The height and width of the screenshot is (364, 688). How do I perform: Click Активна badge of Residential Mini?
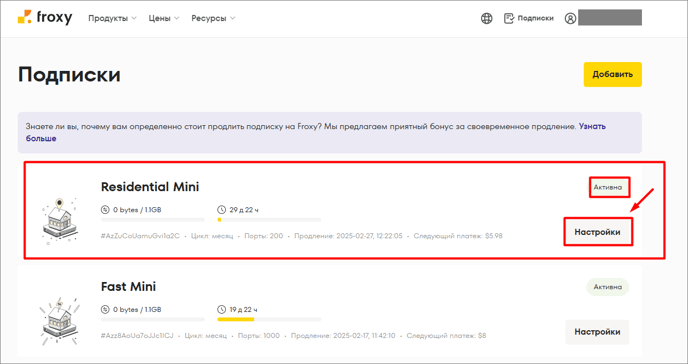608,187
